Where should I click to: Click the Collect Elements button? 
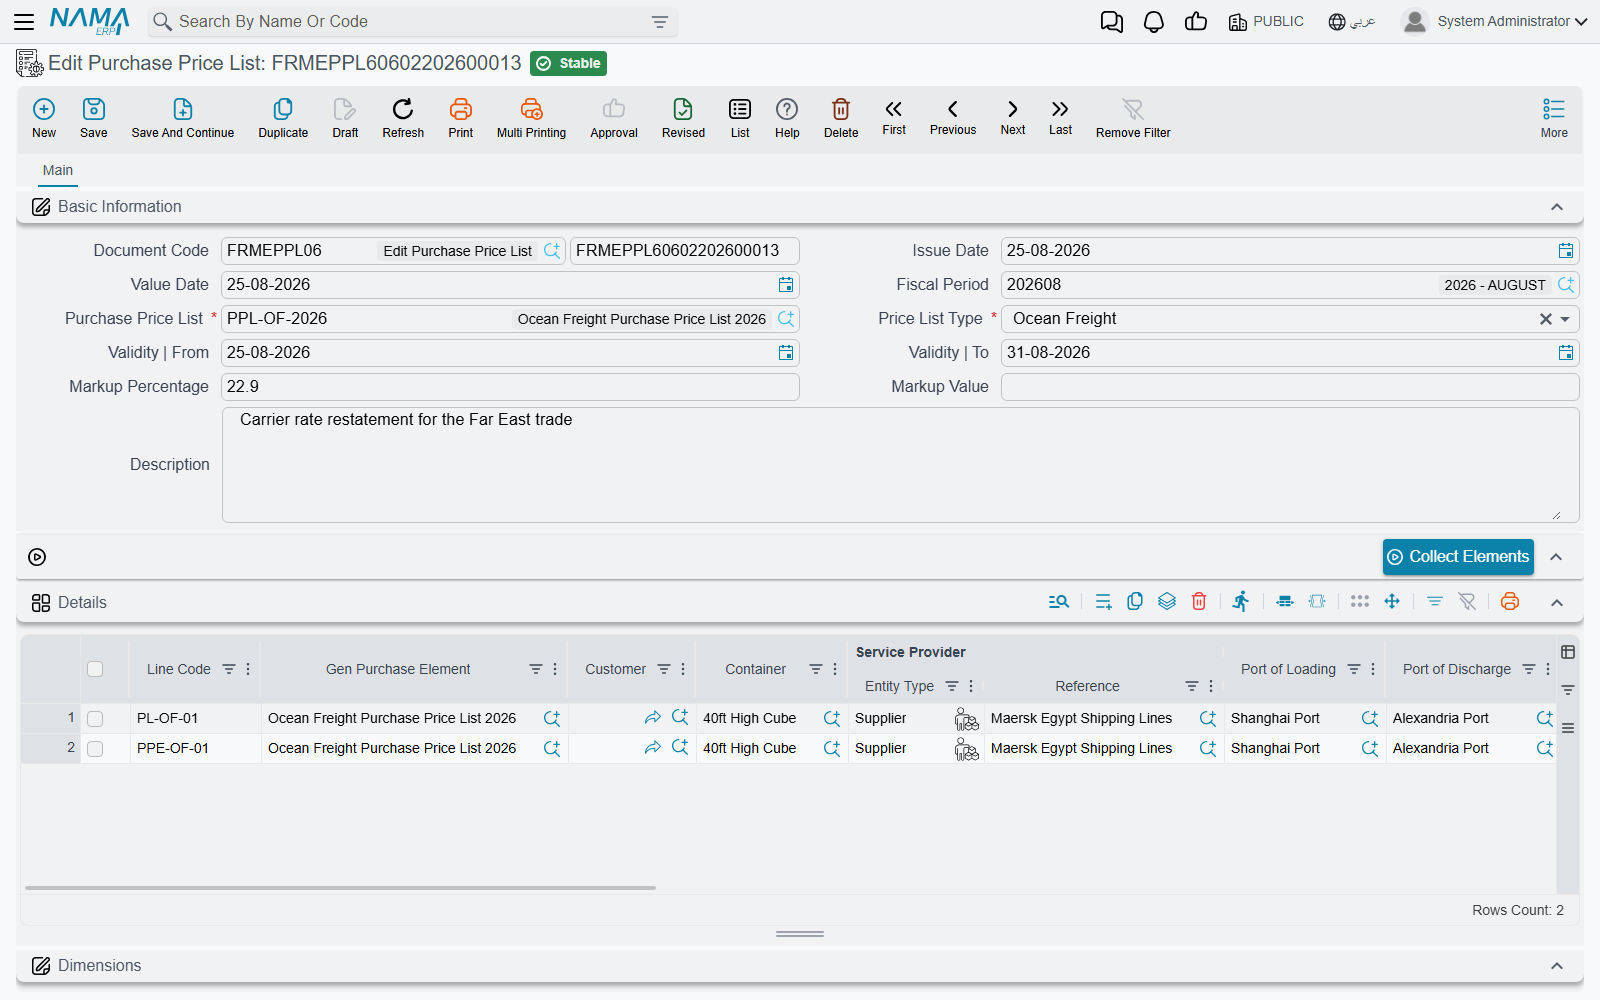coord(1458,557)
